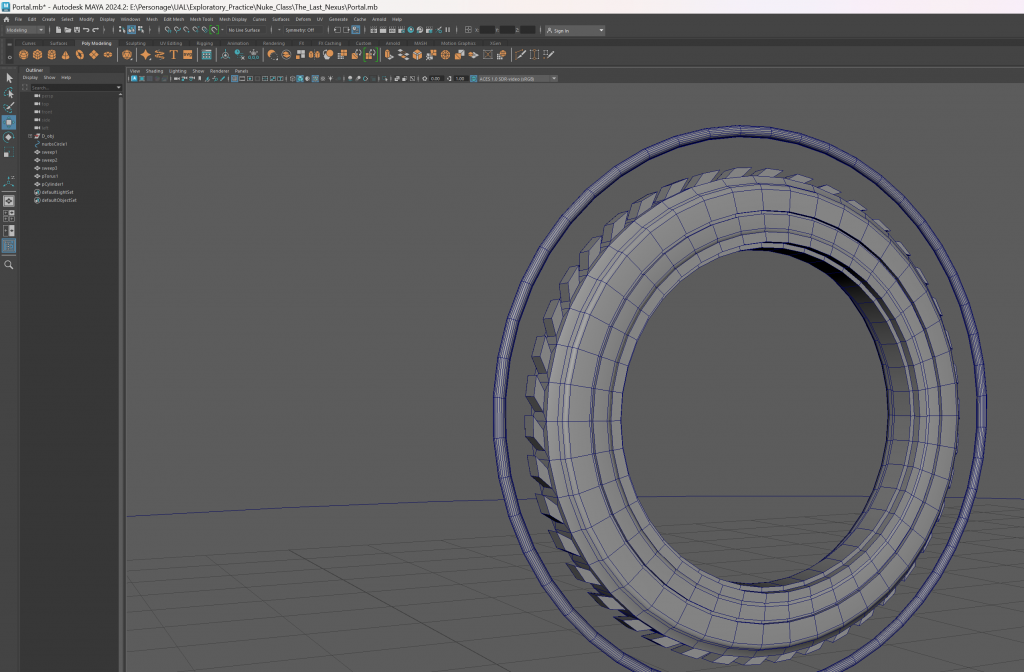1024x672 pixels.
Task: Expand the D_obj node in Outliner
Action: [30, 136]
